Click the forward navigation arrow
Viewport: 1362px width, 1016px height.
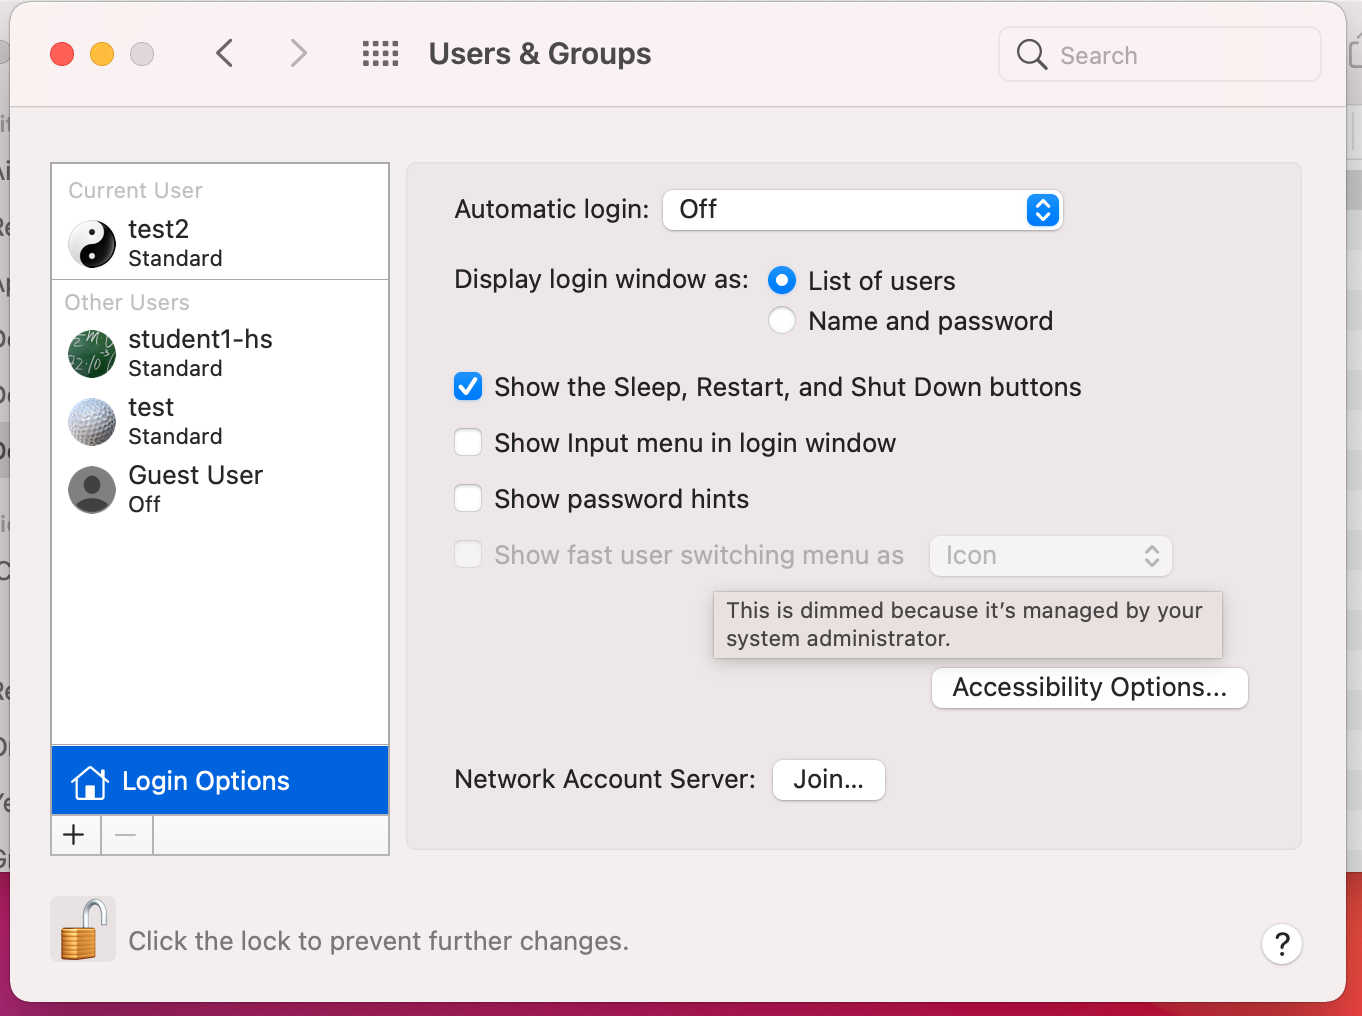click(298, 53)
